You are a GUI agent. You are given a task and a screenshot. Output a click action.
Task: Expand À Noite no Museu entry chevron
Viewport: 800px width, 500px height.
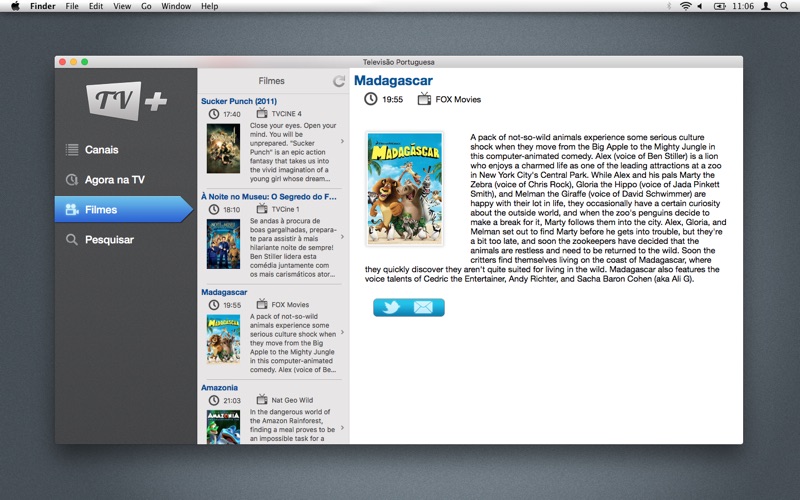[342, 237]
